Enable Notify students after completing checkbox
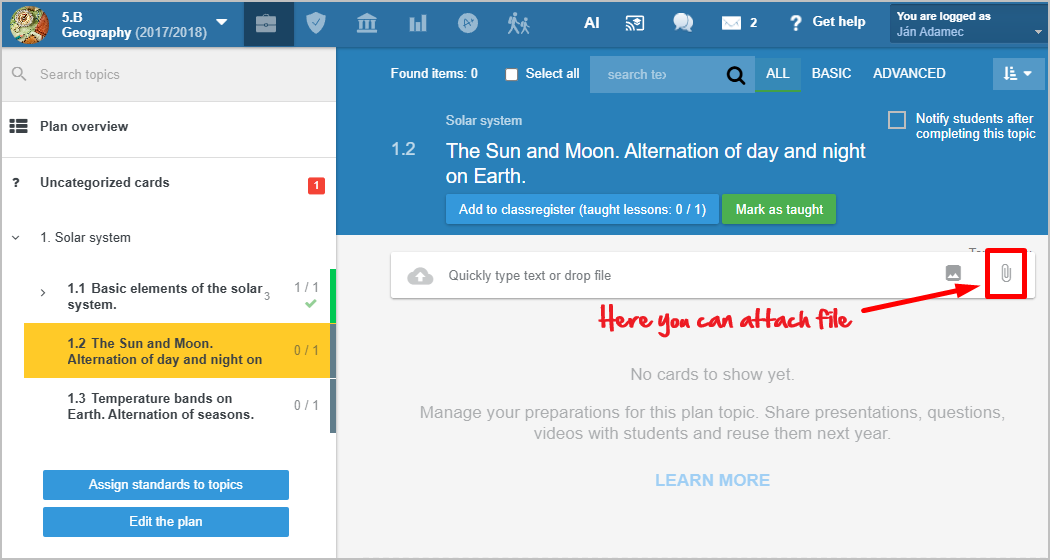The height and width of the screenshot is (560, 1050). click(x=897, y=120)
